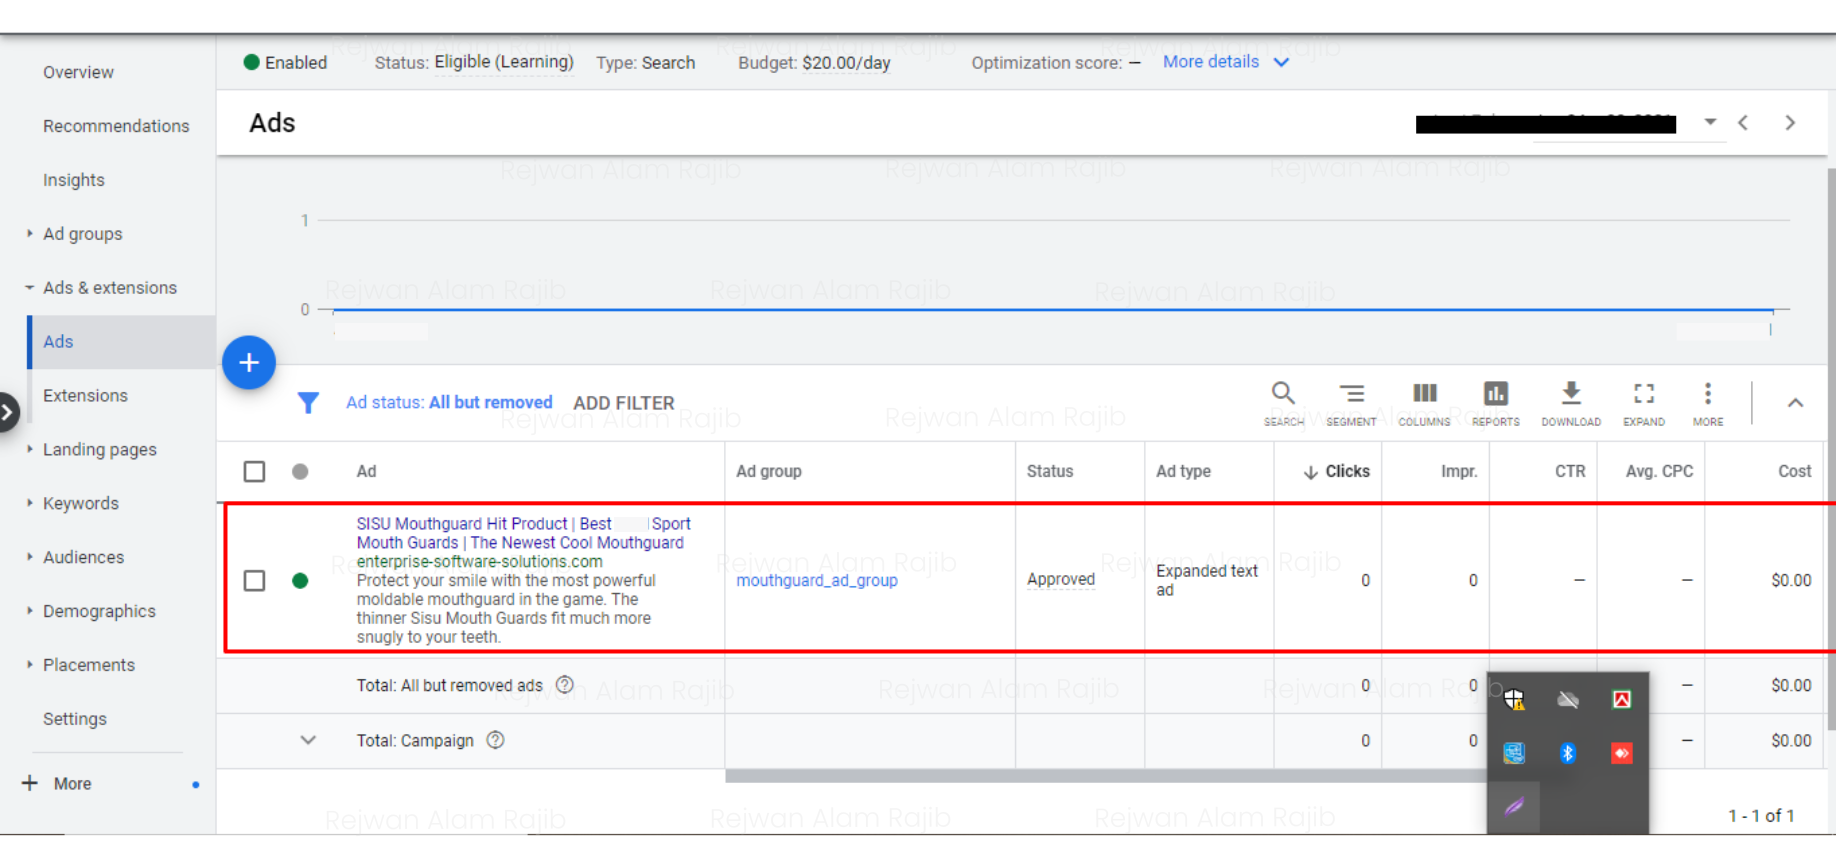Click the funnel filter icon
Image resolution: width=1836 pixels, height=868 pixels.
(x=308, y=403)
